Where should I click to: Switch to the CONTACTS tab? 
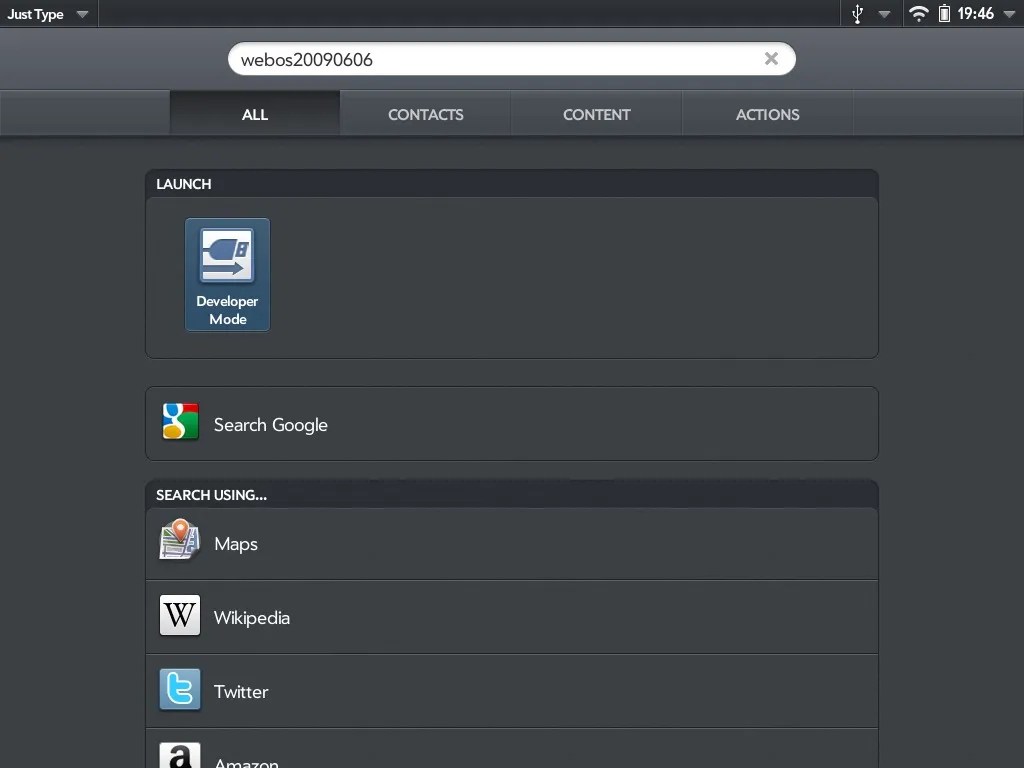pyautogui.click(x=425, y=114)
